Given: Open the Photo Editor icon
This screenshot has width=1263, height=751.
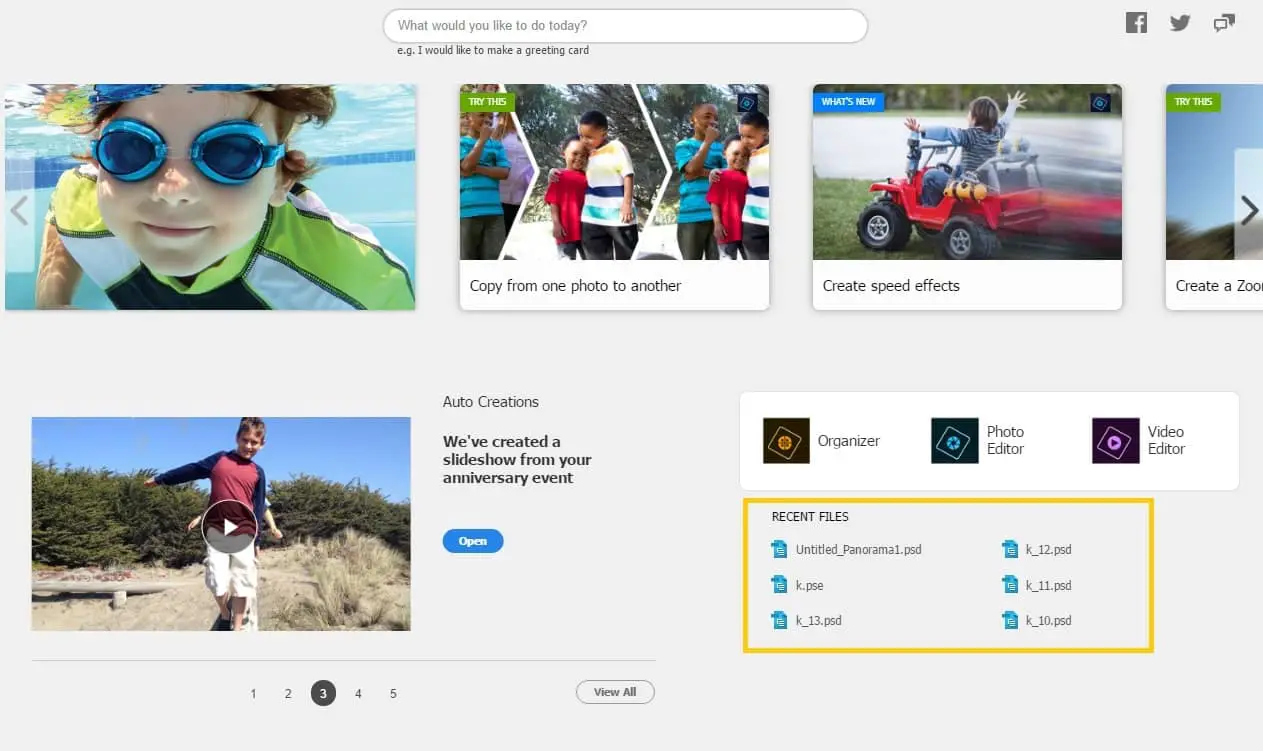Looking at the screenshot, I should click(x=954, y=441).
